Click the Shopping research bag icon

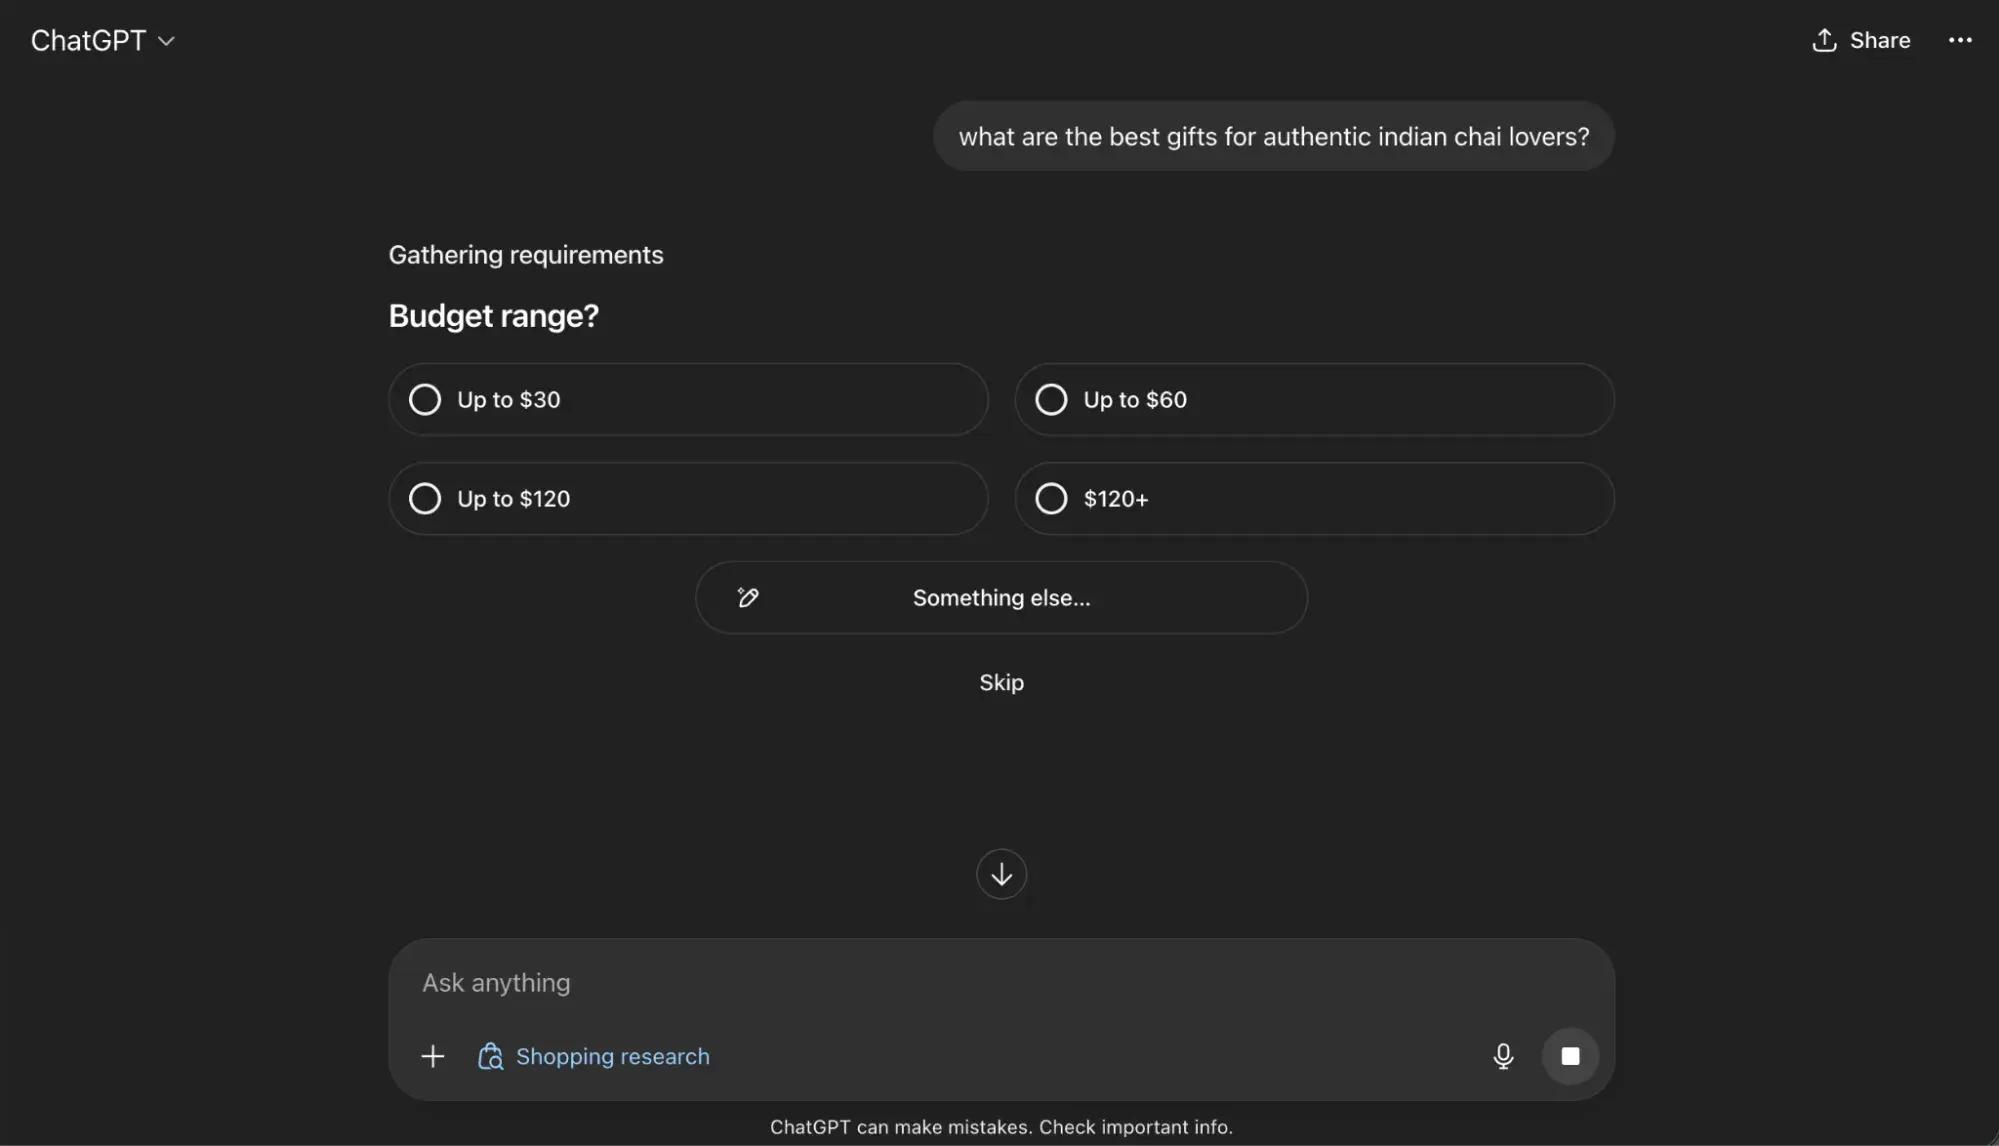point(489,1056)
